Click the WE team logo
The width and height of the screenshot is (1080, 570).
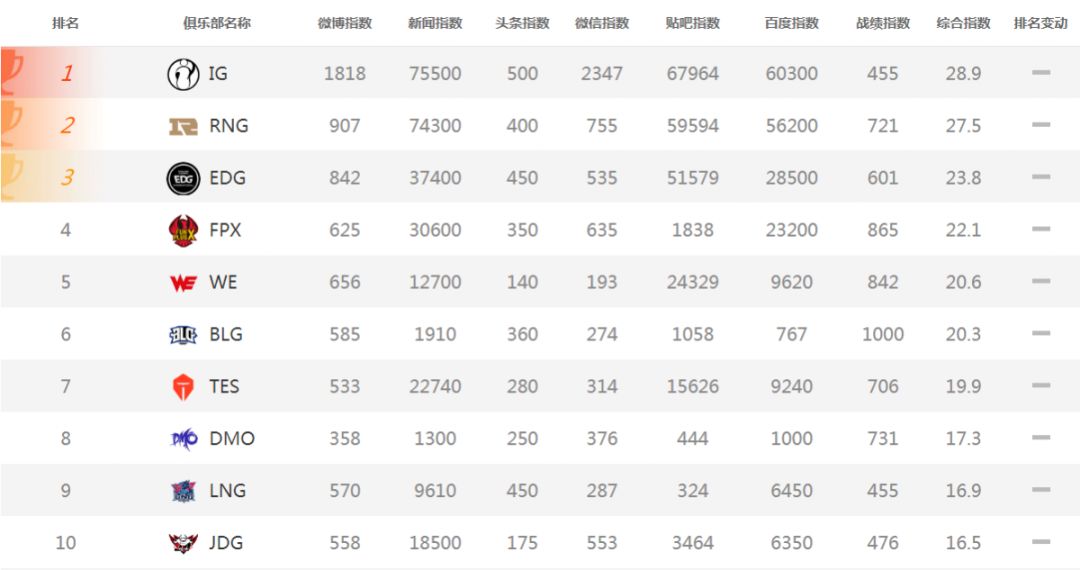[x=183, y=283]
